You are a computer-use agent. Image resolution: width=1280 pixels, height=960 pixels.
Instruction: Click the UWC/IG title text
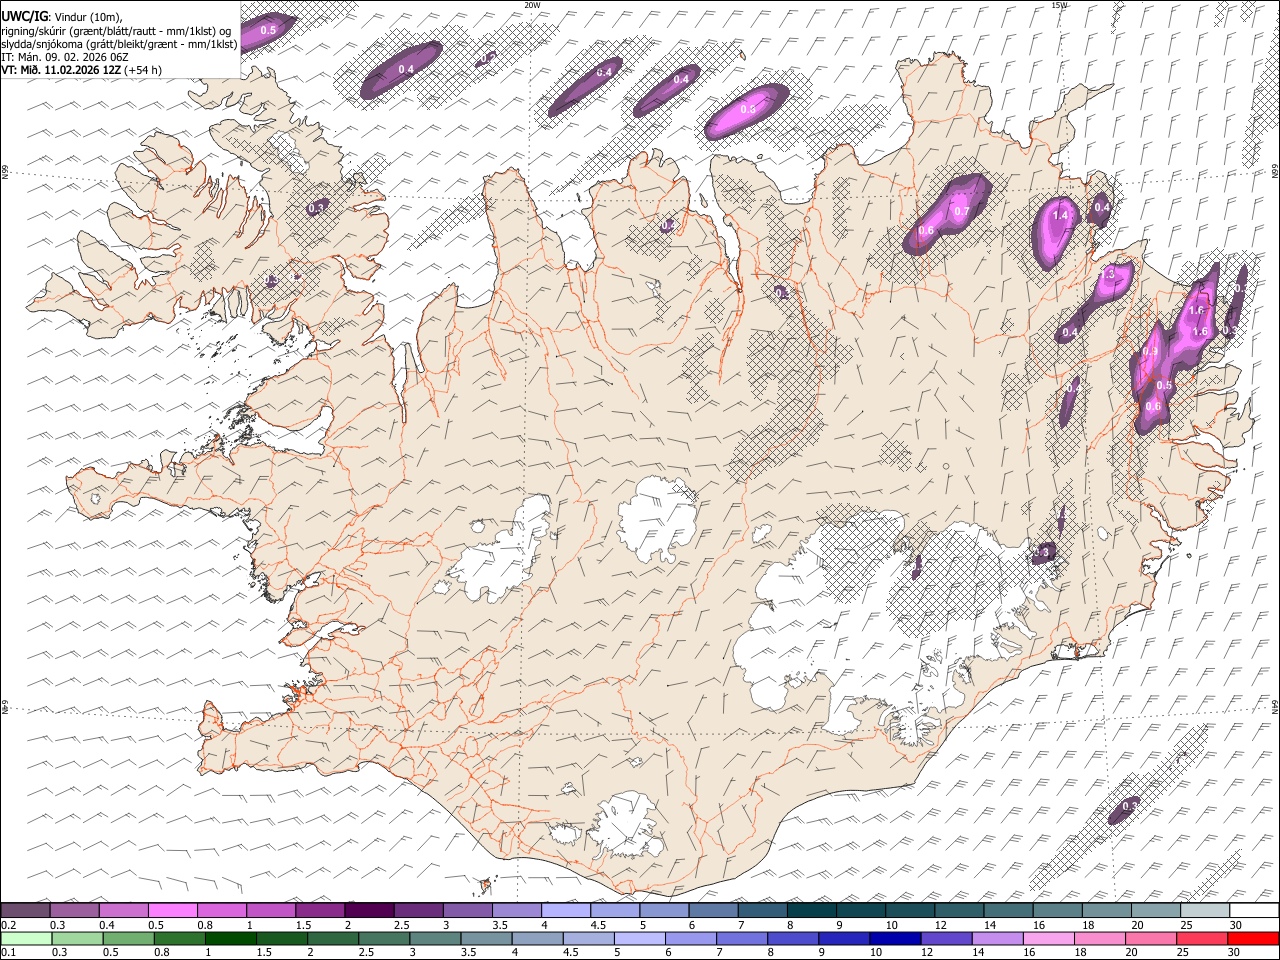click(24, 17)
